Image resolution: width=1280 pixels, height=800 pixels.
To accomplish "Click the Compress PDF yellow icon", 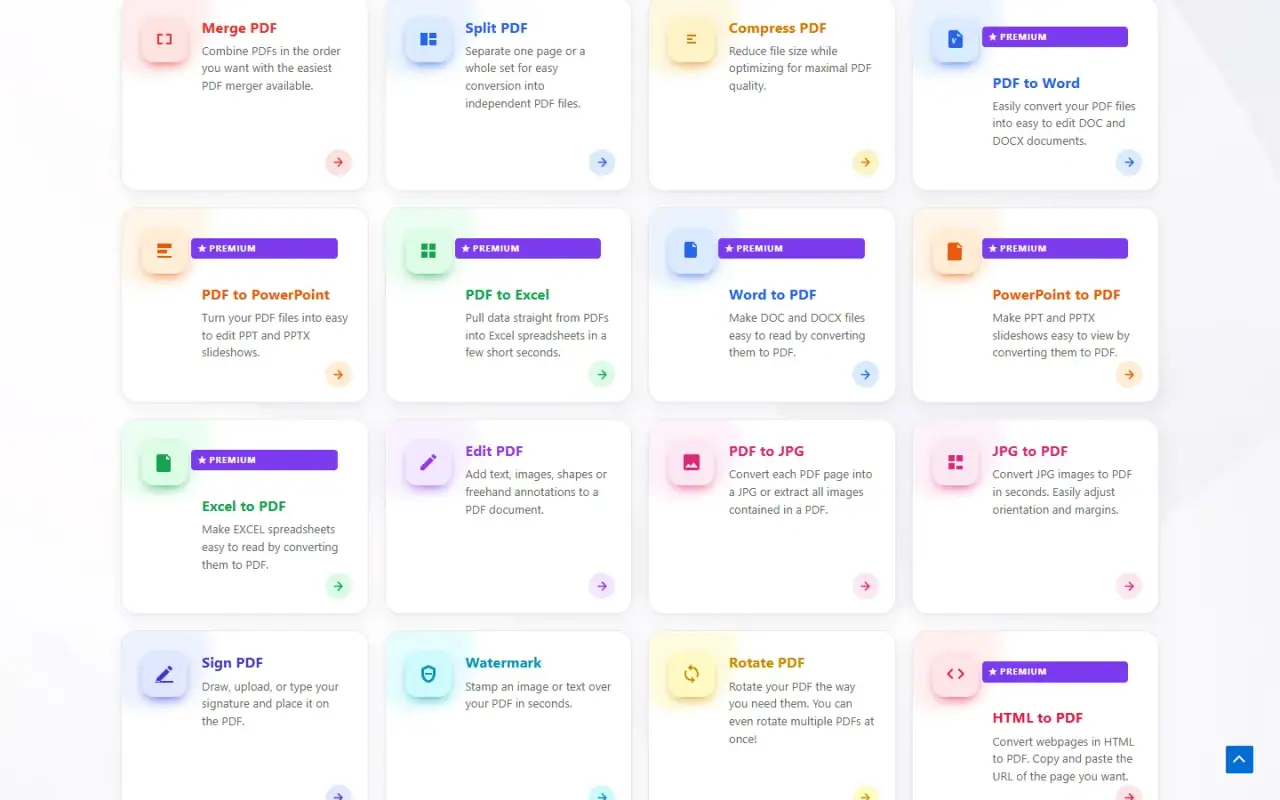I will pyautogui.click(x=692, y=40).
